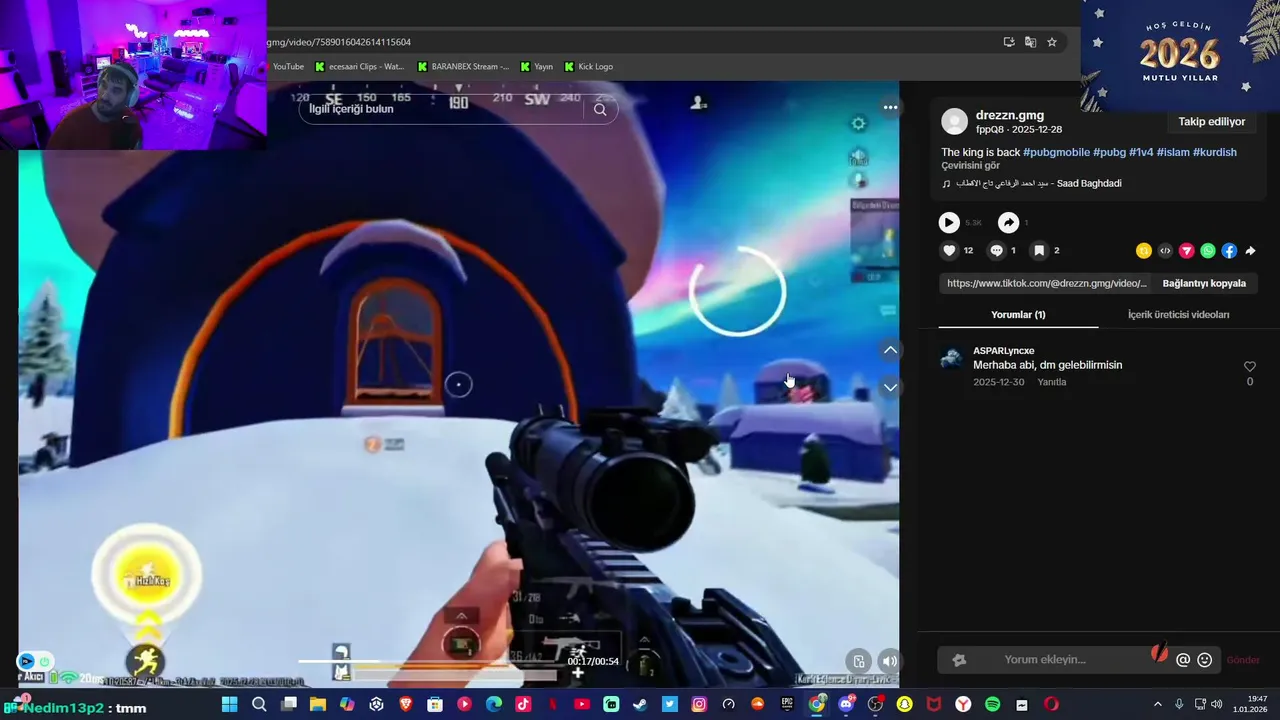Open the emoji picker in the comment box
Image resolution: width=1280 pixels, height=720 pixels.
(x=1204, y=660)
